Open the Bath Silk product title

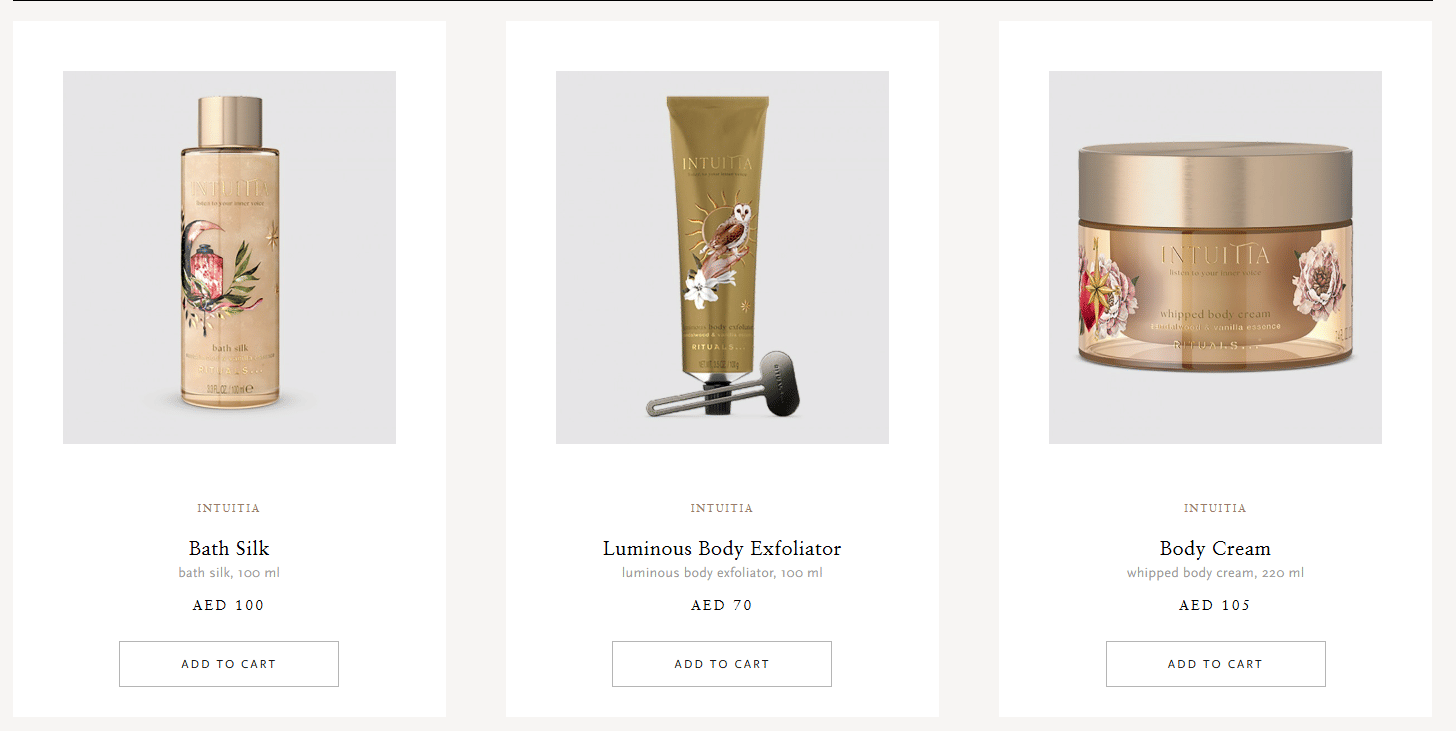click(x=229, y=548)
